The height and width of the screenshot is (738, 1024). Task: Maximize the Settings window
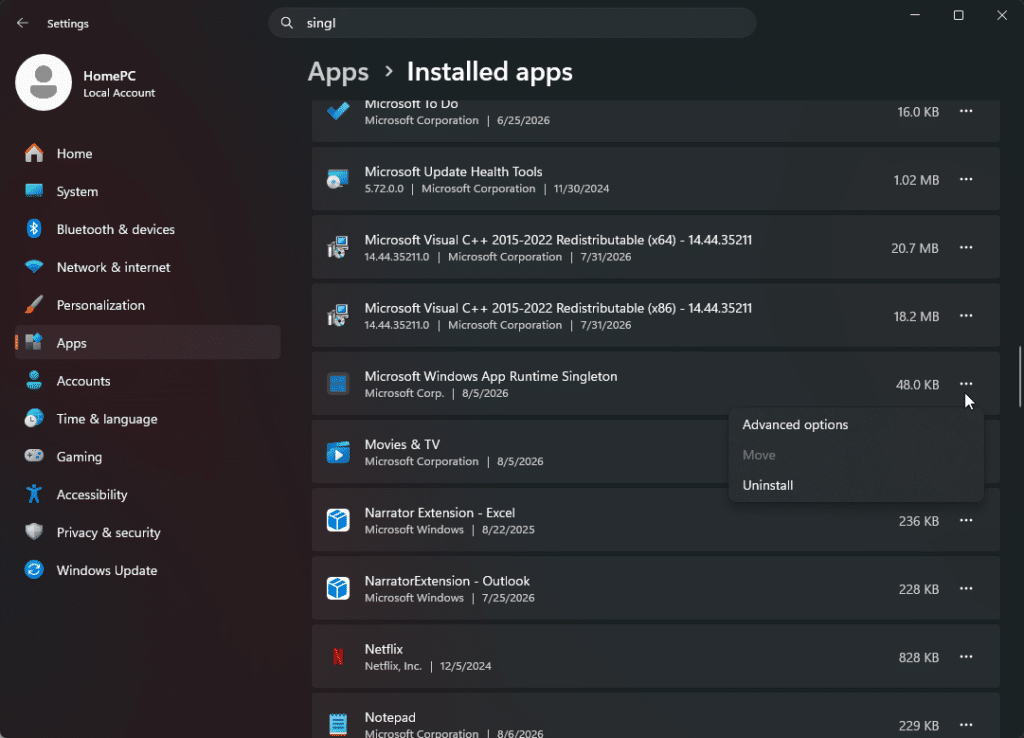click(x=958, y=15)
